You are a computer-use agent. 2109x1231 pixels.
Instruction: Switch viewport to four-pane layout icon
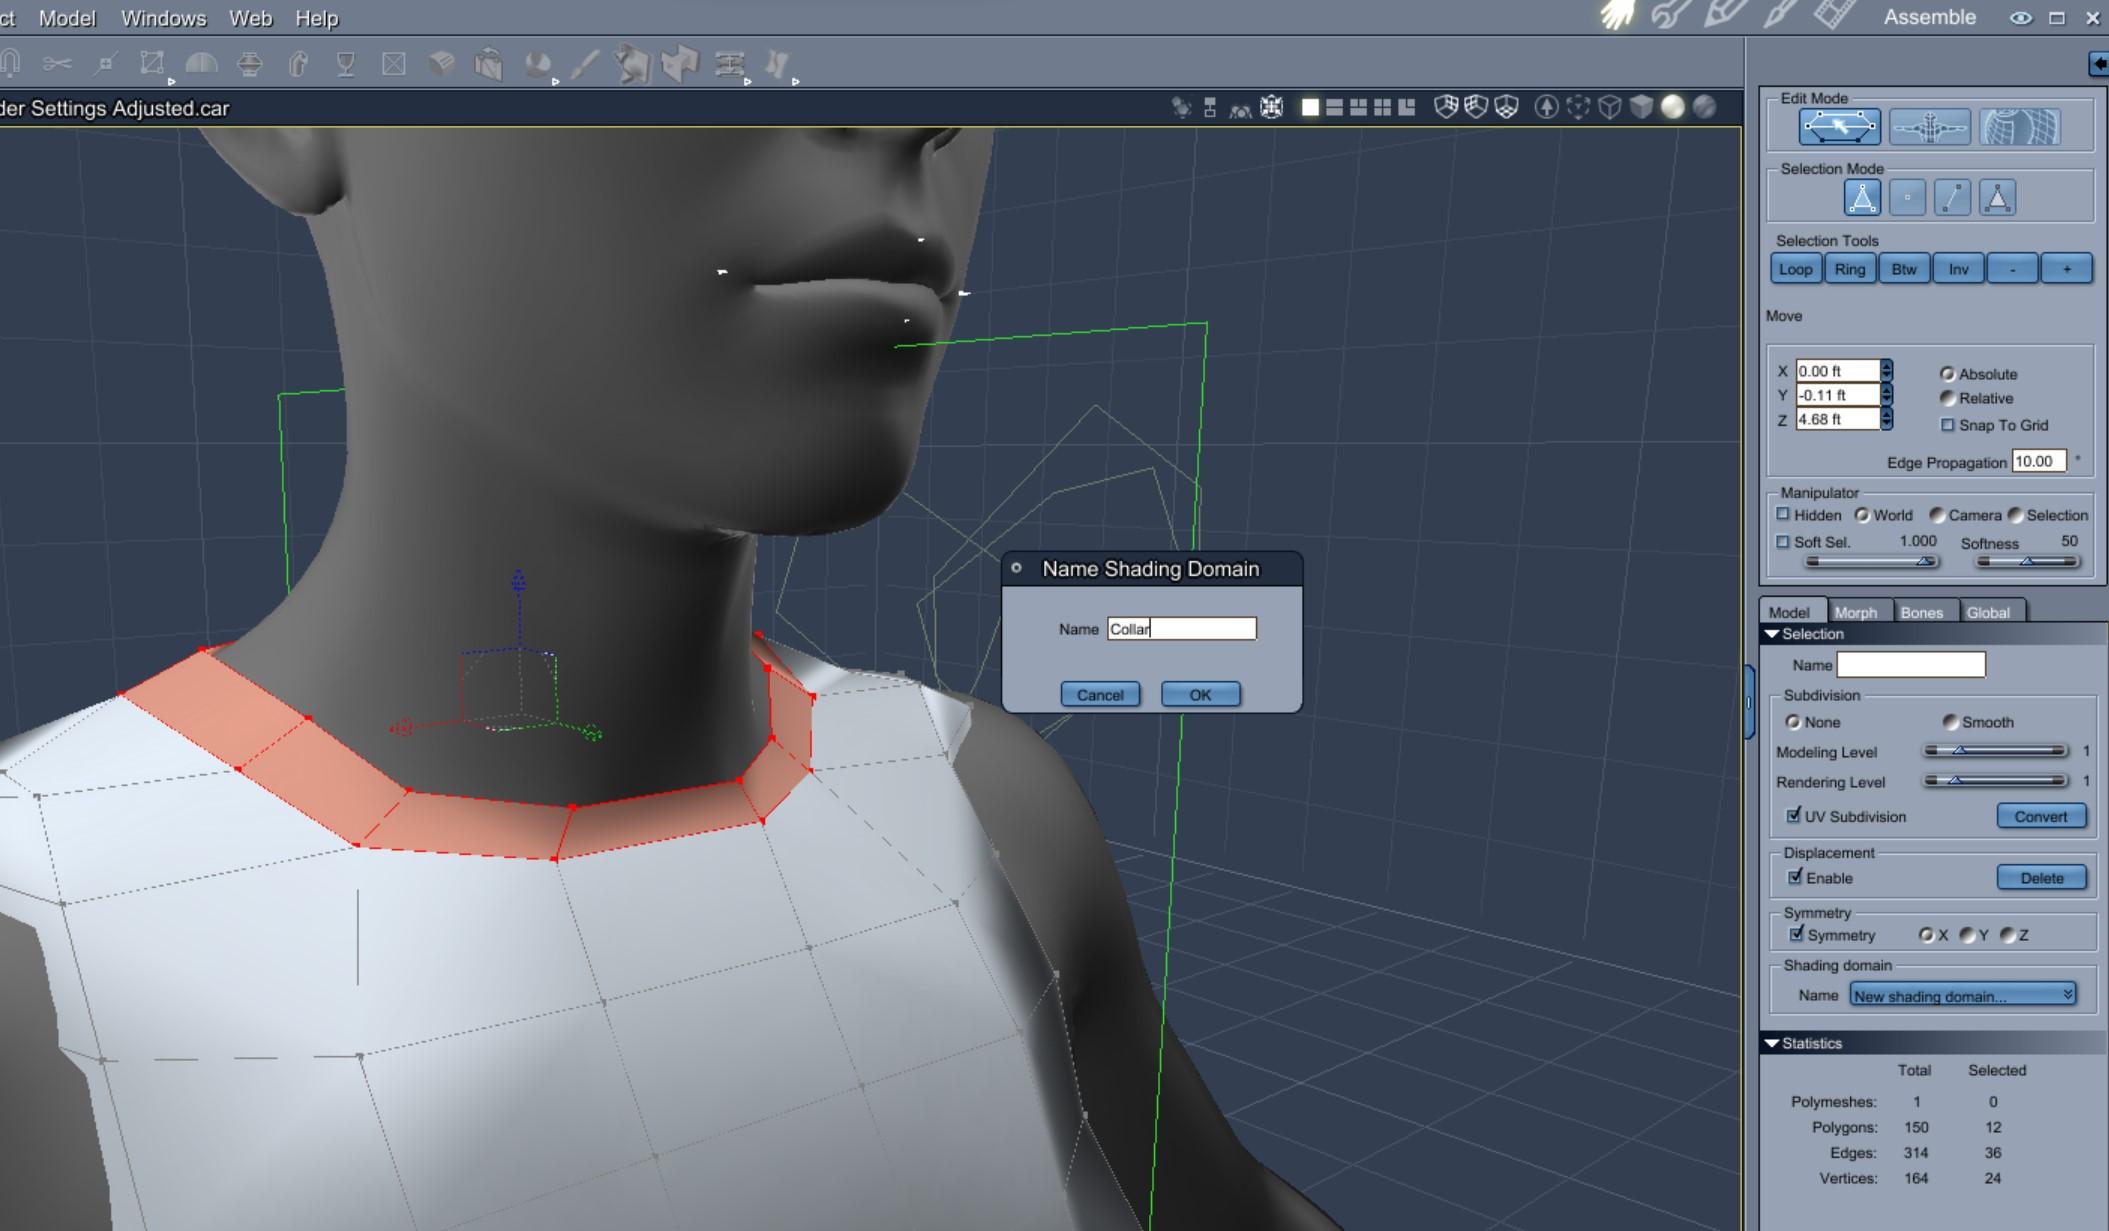tap(1382, 107)
